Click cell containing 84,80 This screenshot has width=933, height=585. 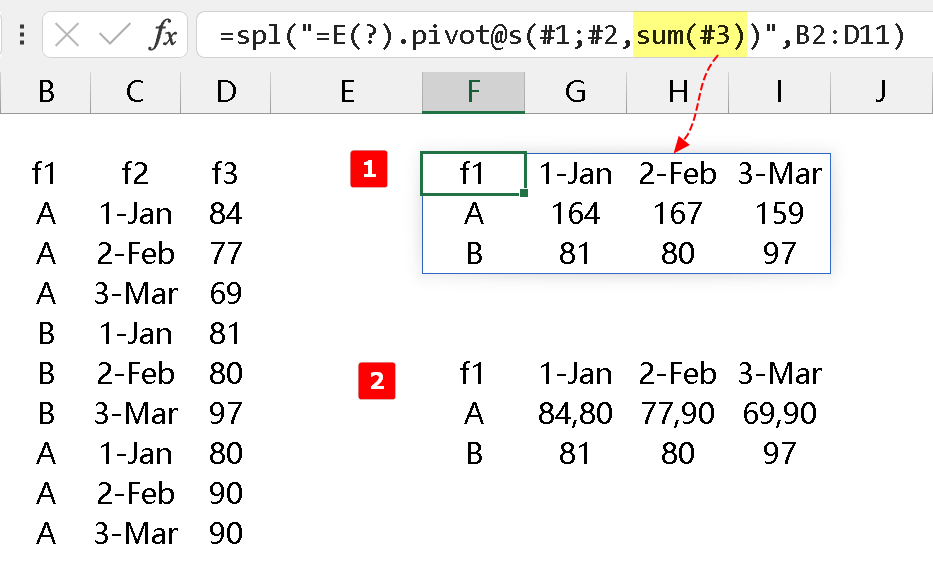pos(575,414)
